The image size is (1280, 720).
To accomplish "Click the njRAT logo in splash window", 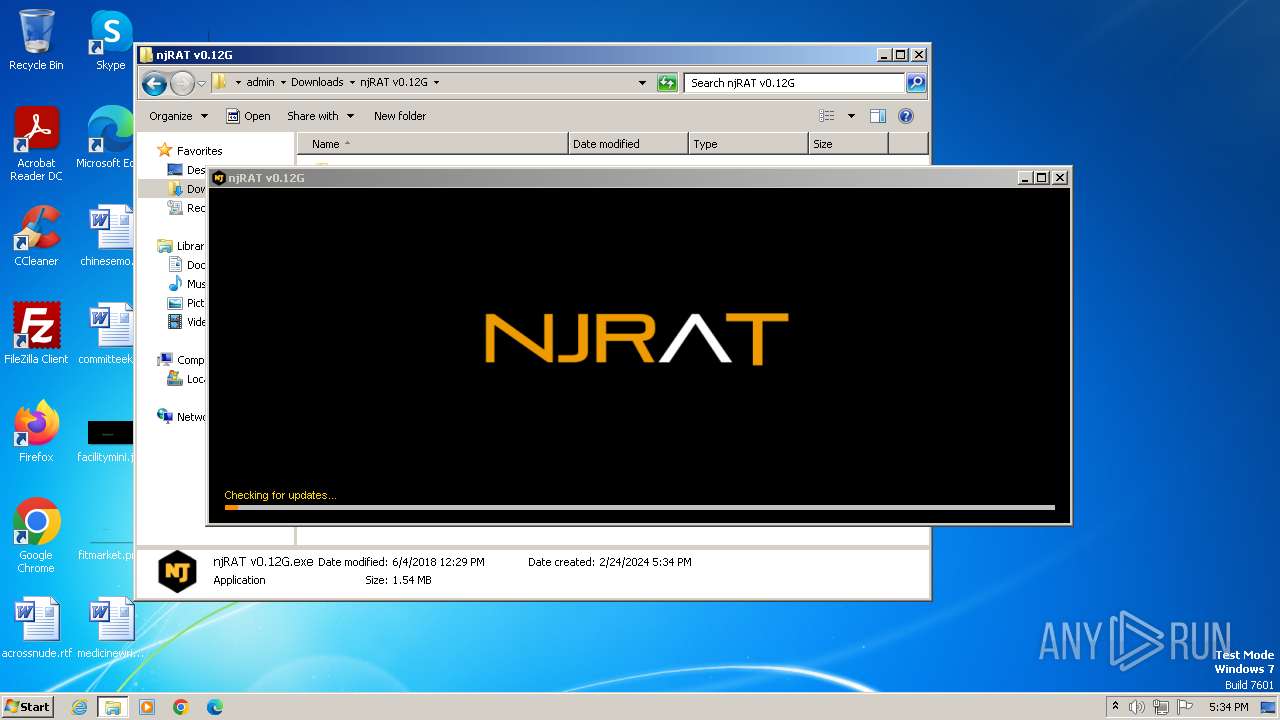I will click(637, 338).
